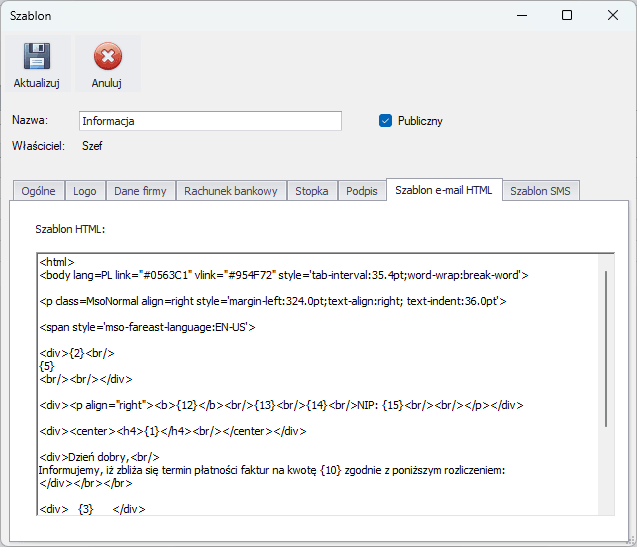Click the <body lang=PL line in editor
The height and width of the screenshot is (547, 637).
284,275
